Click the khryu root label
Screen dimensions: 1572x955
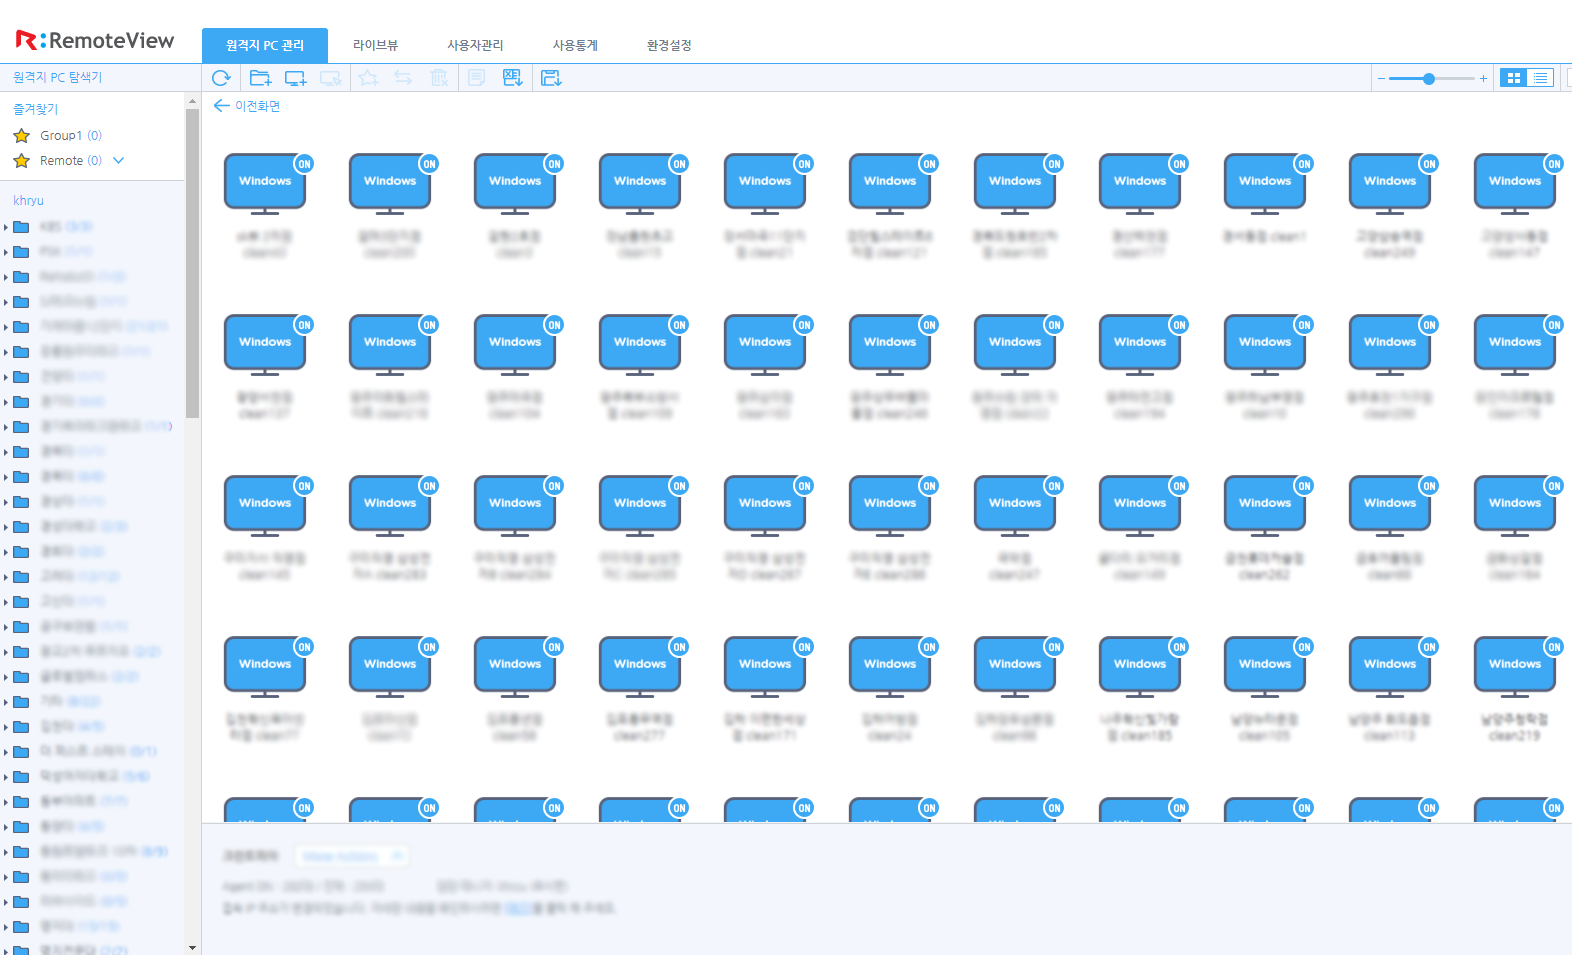pos(28,200)
